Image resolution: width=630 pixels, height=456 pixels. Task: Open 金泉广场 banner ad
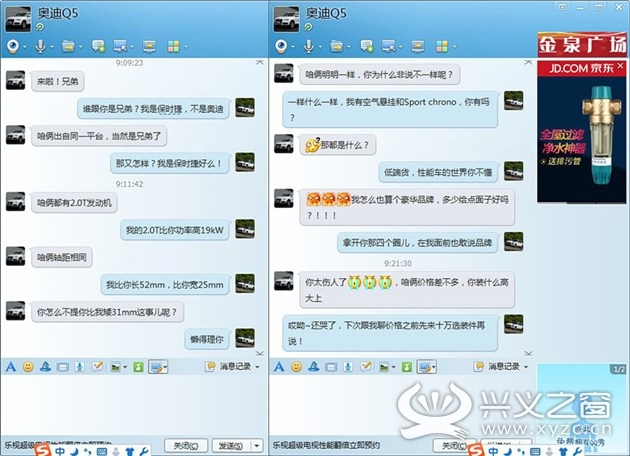pos(582,44)
